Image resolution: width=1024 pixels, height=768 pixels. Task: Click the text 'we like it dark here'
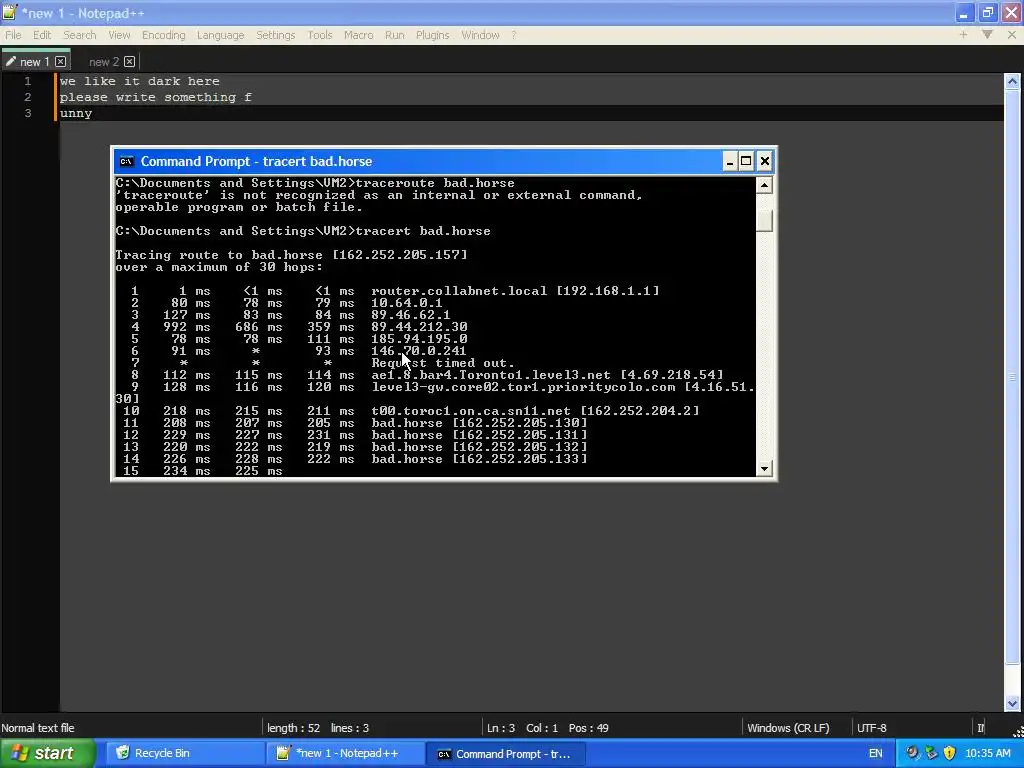coord(140,81)
